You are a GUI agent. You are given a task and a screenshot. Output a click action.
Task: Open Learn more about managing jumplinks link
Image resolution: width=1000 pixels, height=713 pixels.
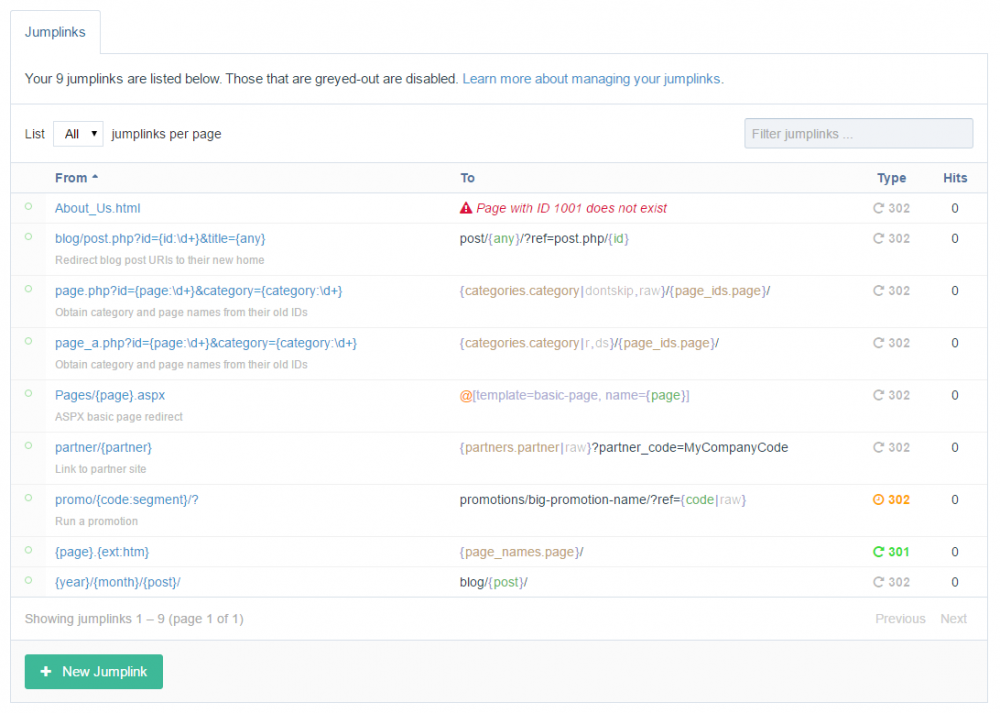coord(592,78)
